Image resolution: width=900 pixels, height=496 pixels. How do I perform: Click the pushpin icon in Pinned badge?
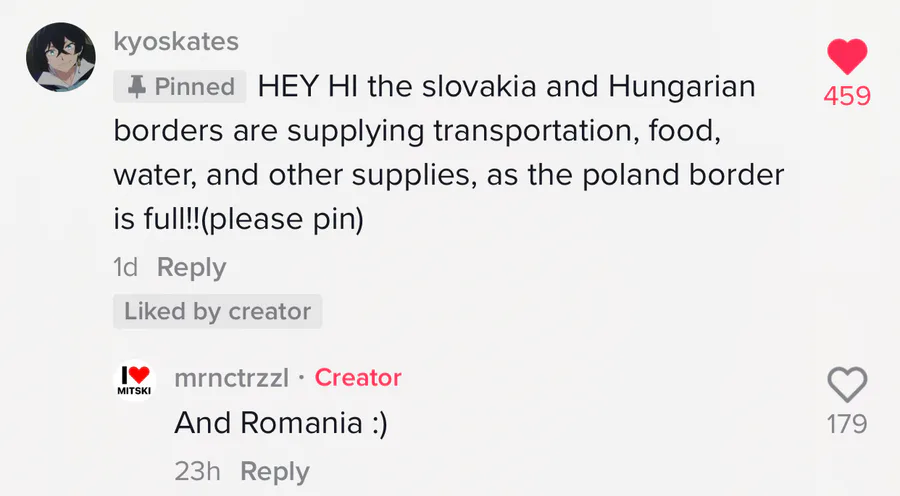click(135, 87)
